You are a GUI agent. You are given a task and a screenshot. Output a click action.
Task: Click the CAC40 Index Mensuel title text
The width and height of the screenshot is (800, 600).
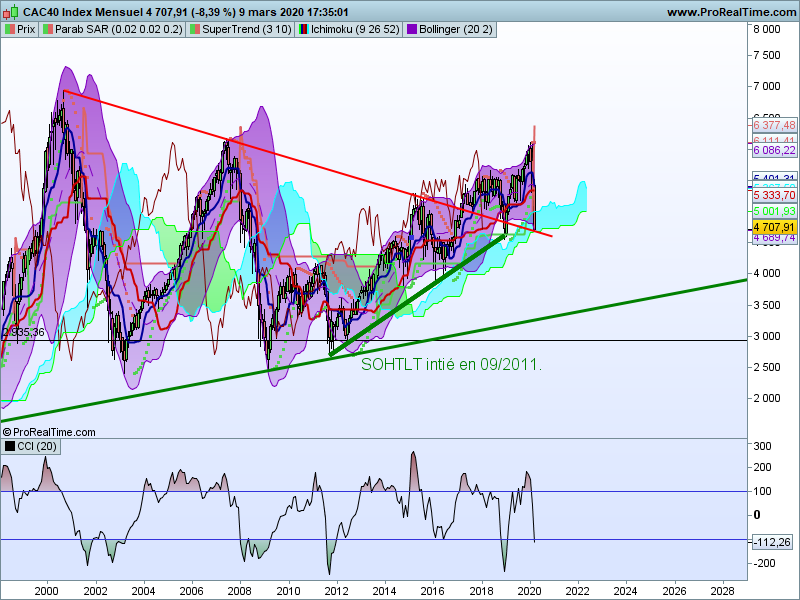[83, 12]
